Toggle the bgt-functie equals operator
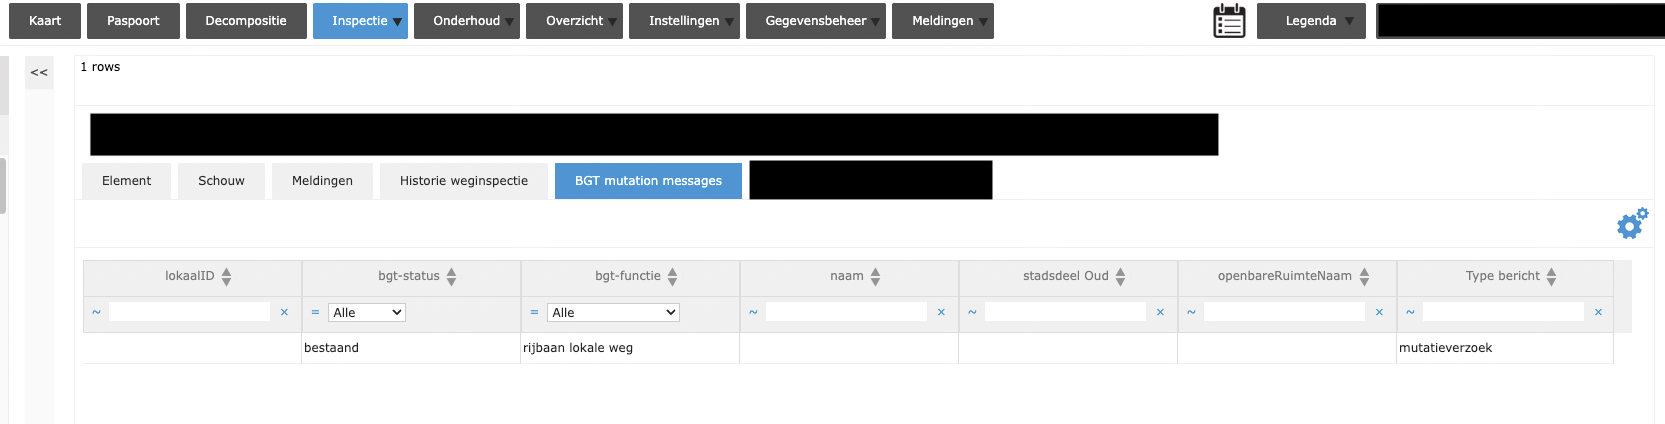 click(x=534, y=313)
